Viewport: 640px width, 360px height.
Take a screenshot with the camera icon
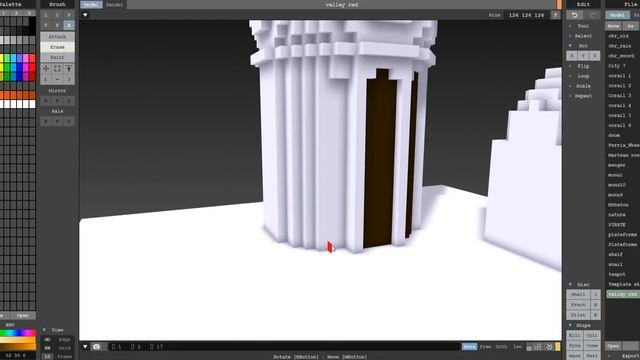96,347
